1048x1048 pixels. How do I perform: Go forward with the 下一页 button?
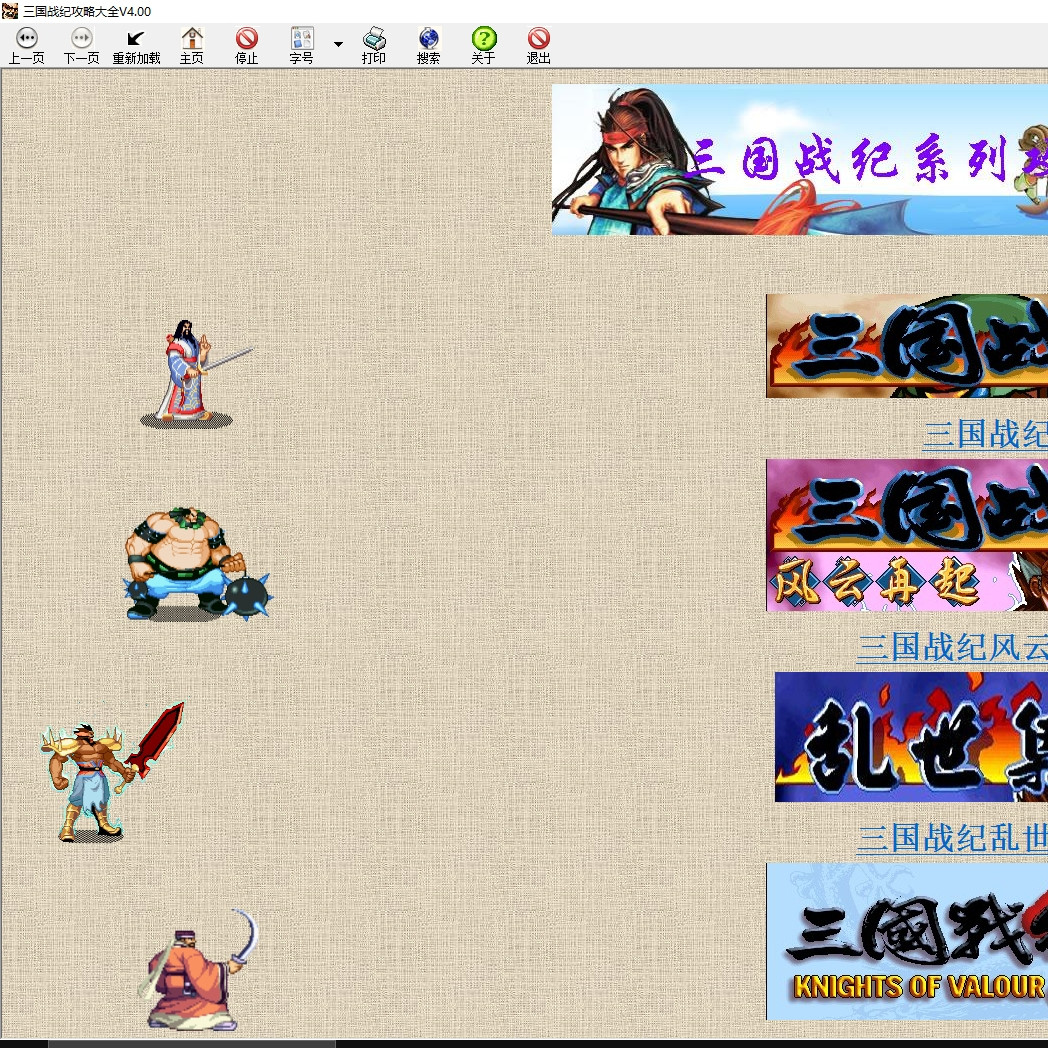(x=82, y=45)
